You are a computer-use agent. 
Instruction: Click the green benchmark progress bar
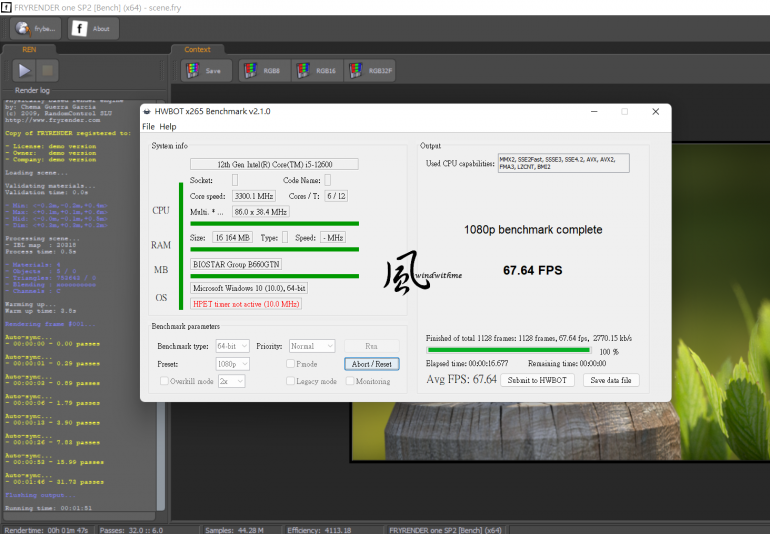pos(510,351)
